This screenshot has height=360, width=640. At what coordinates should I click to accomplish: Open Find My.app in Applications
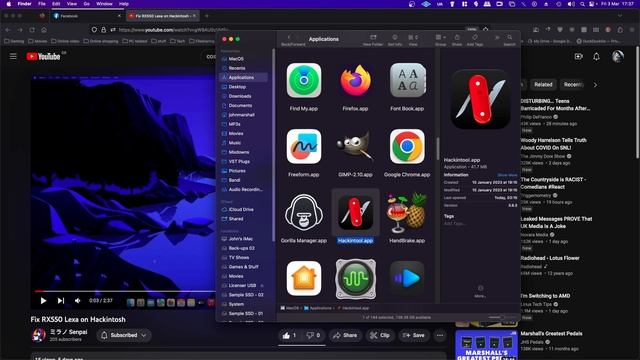304,80
